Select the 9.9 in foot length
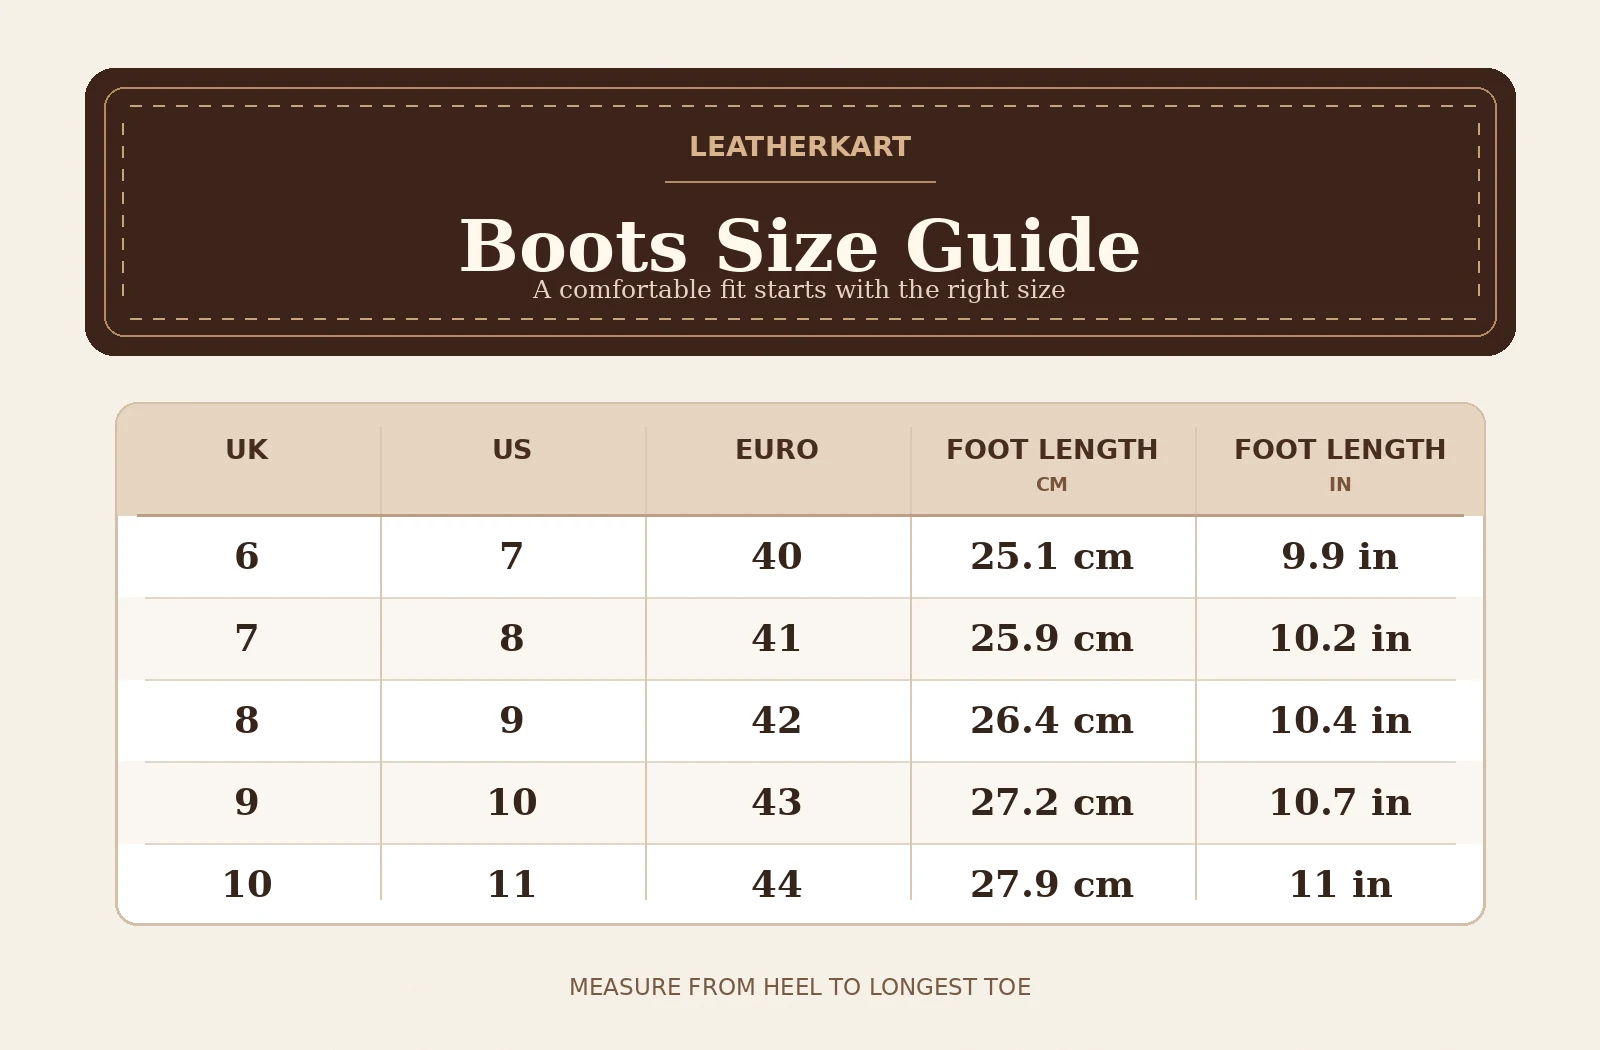This screenshot has height=1050, width=1600. pyautogui.click(x=1340, y=556)
